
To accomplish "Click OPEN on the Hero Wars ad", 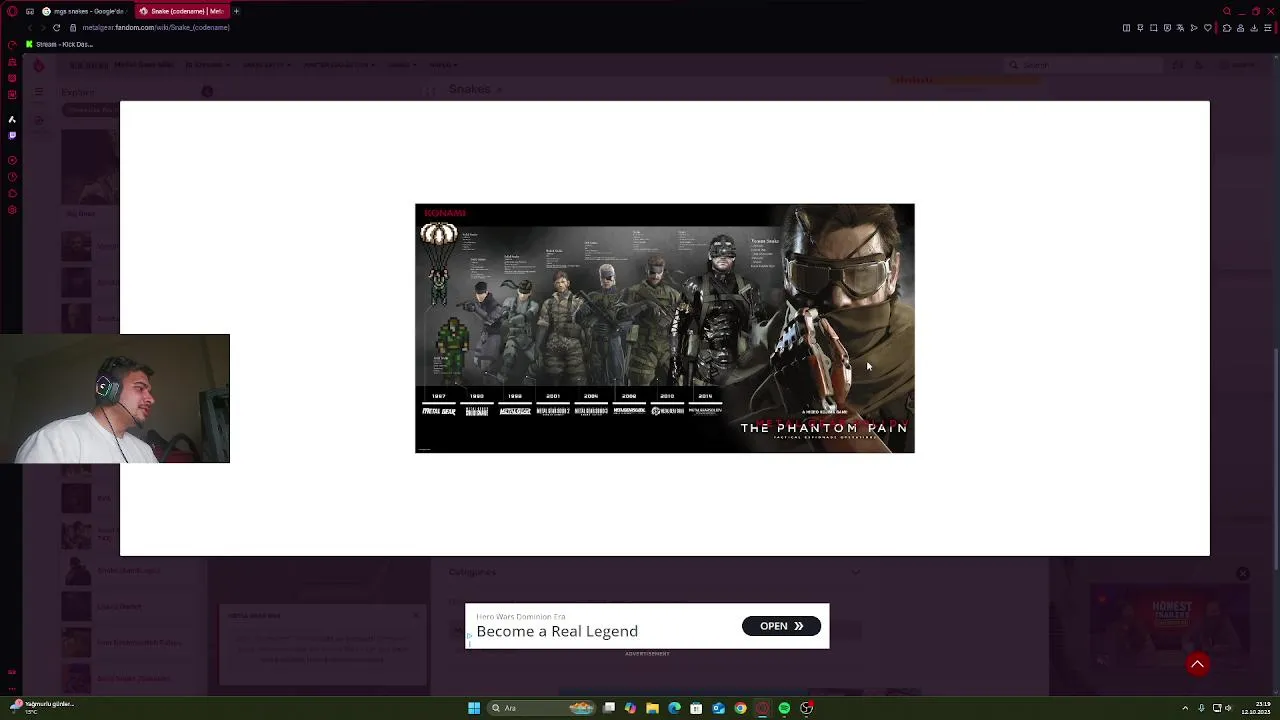I will coord(781,626).
